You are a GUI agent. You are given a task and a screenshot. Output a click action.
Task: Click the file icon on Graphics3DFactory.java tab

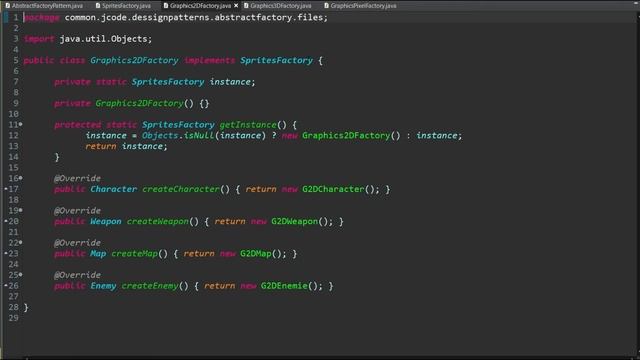click(x=246, y=6)
